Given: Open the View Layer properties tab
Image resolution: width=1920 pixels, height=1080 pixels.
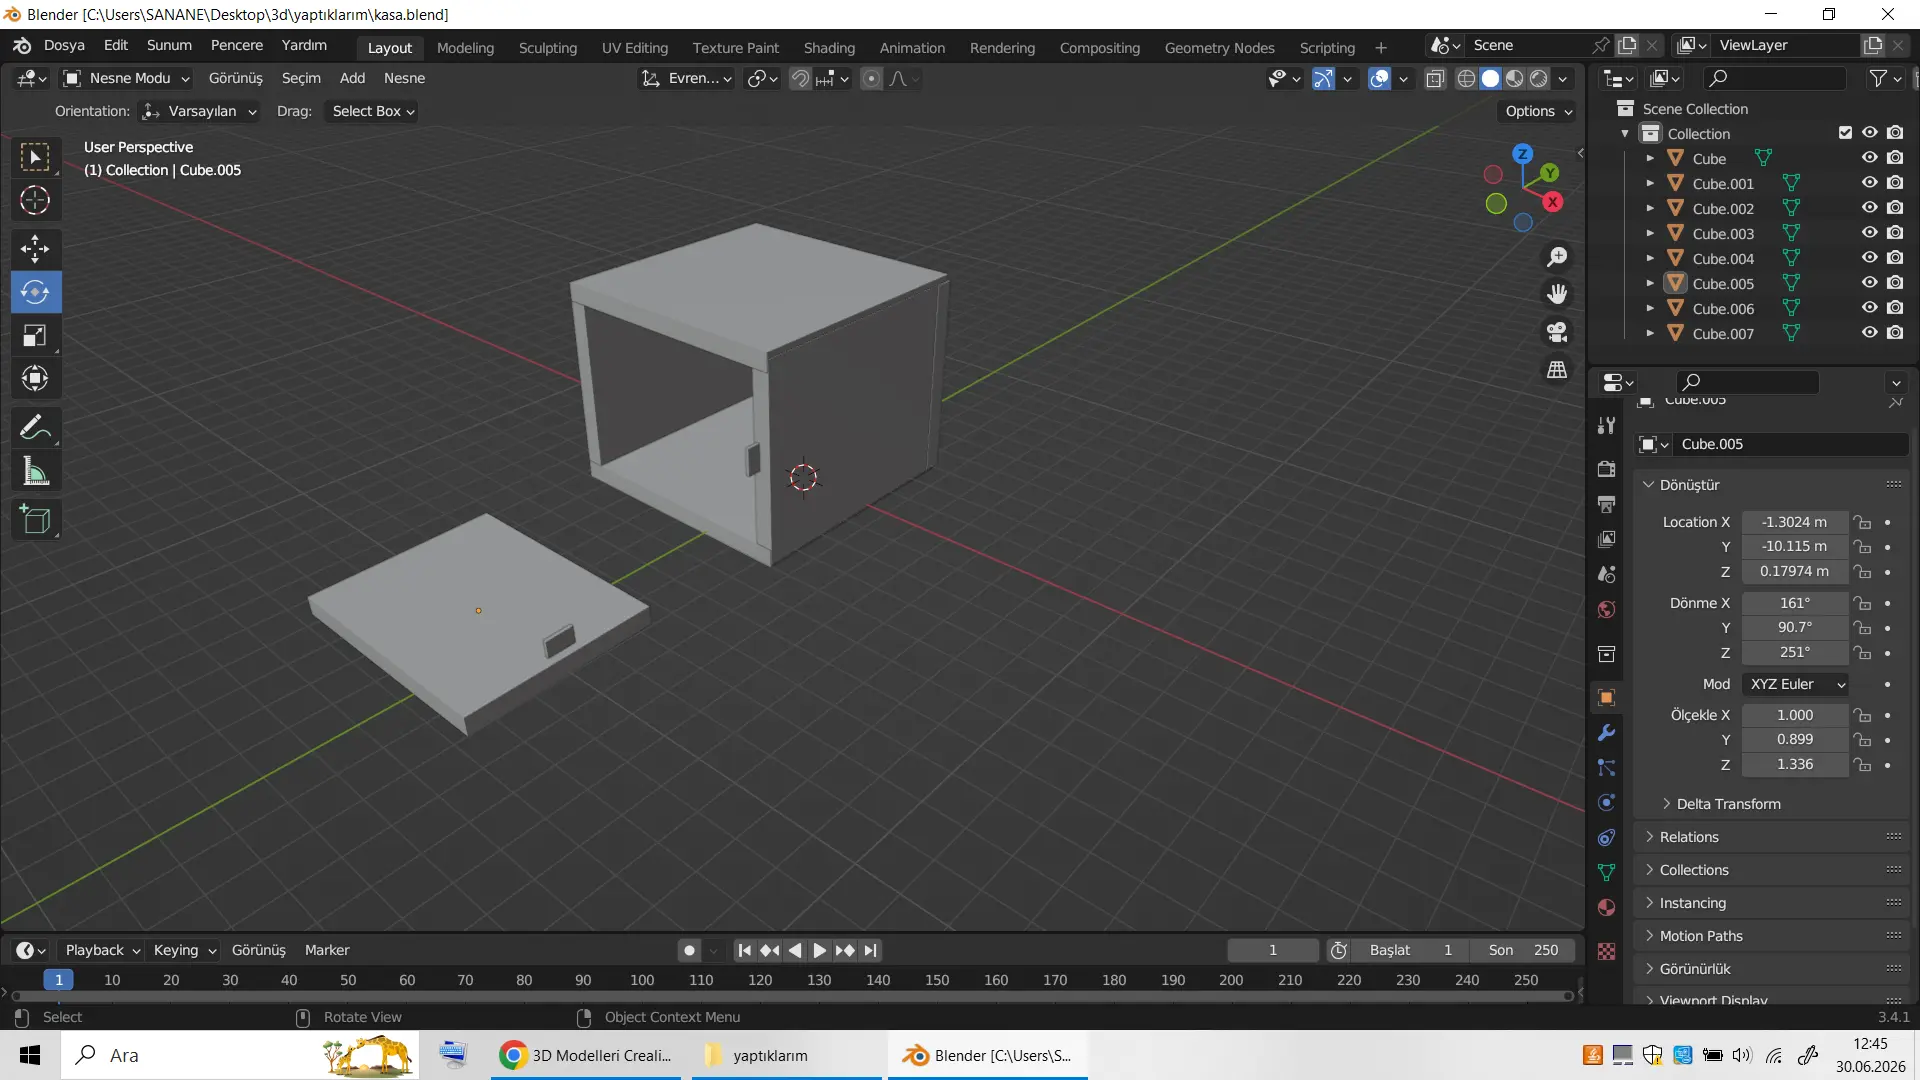Looking at the screenshot, I should click(x=1607, y=539).
